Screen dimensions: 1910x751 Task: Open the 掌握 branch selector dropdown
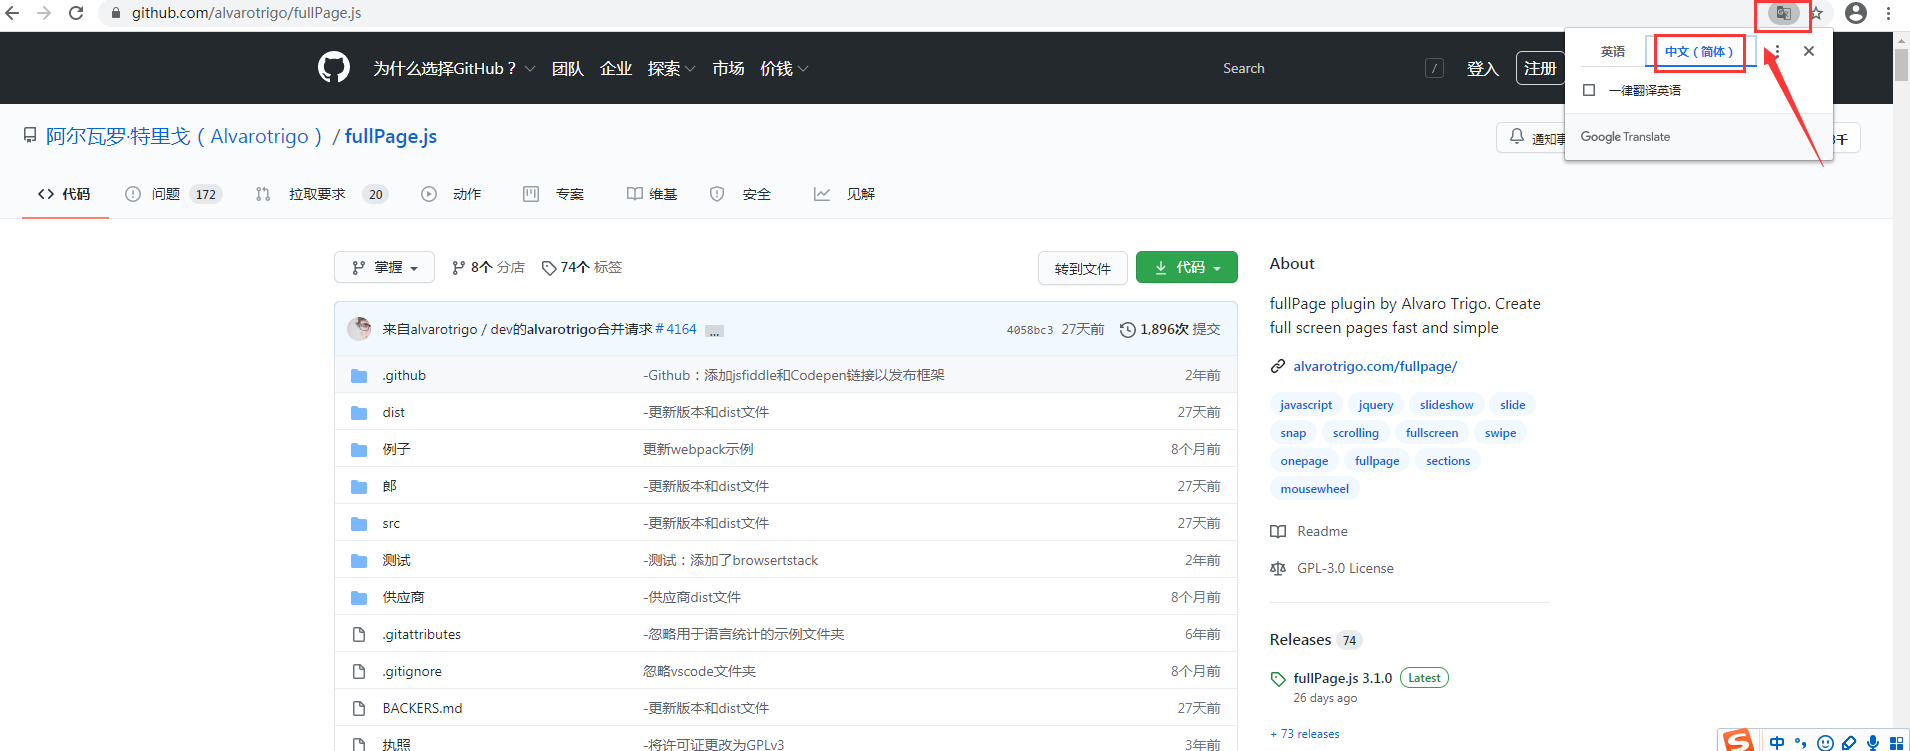[x=384, y=267]
